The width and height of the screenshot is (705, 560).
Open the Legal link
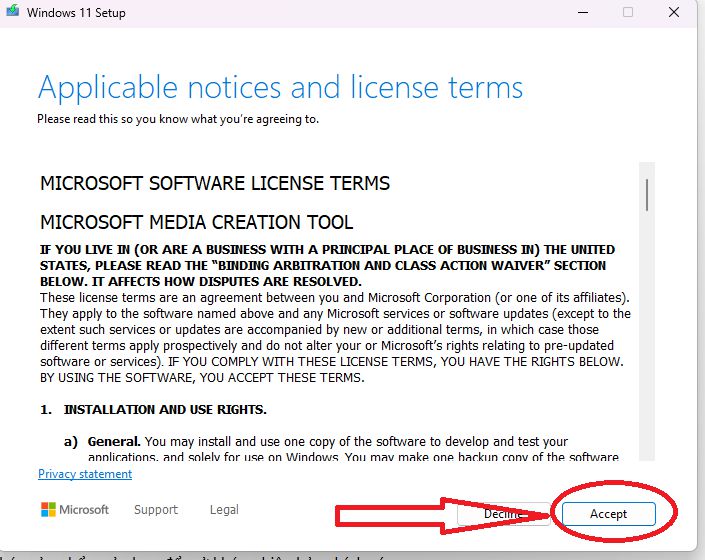pyautogui.click(x=224, y=510)
